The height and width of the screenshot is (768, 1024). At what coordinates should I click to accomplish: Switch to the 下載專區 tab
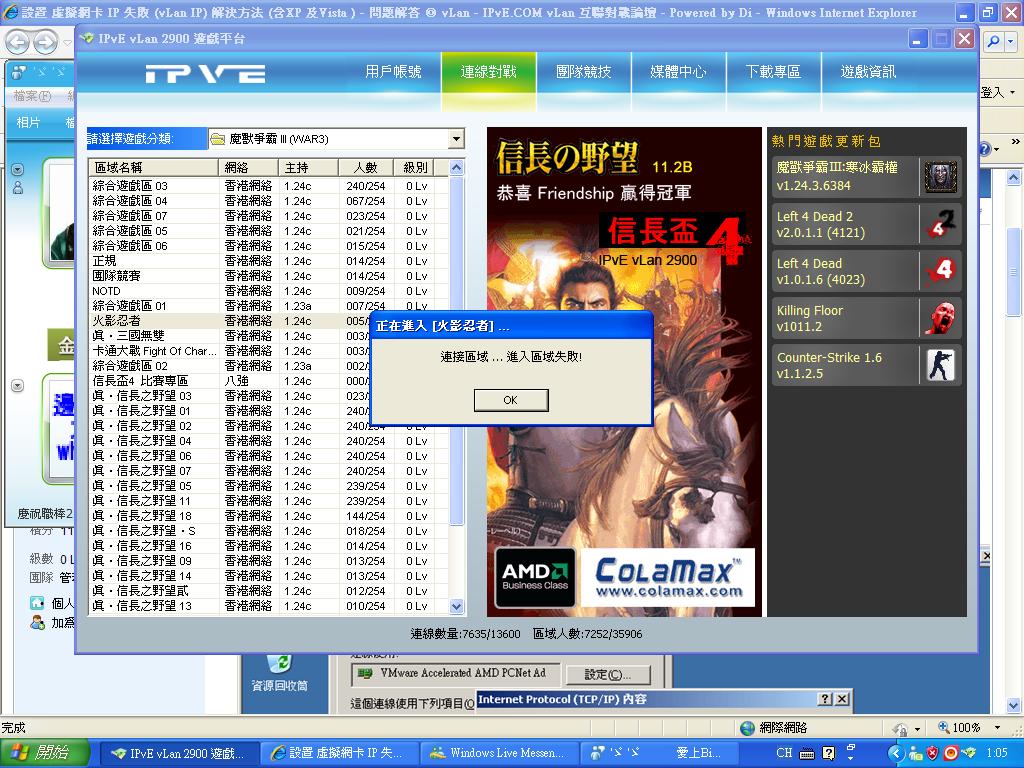(773, 72)
